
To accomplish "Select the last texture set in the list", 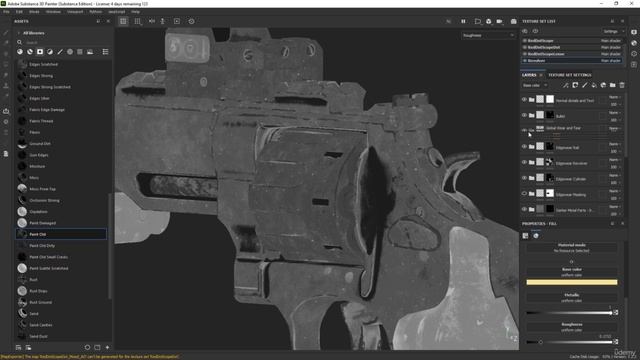I will coord(572,60).
